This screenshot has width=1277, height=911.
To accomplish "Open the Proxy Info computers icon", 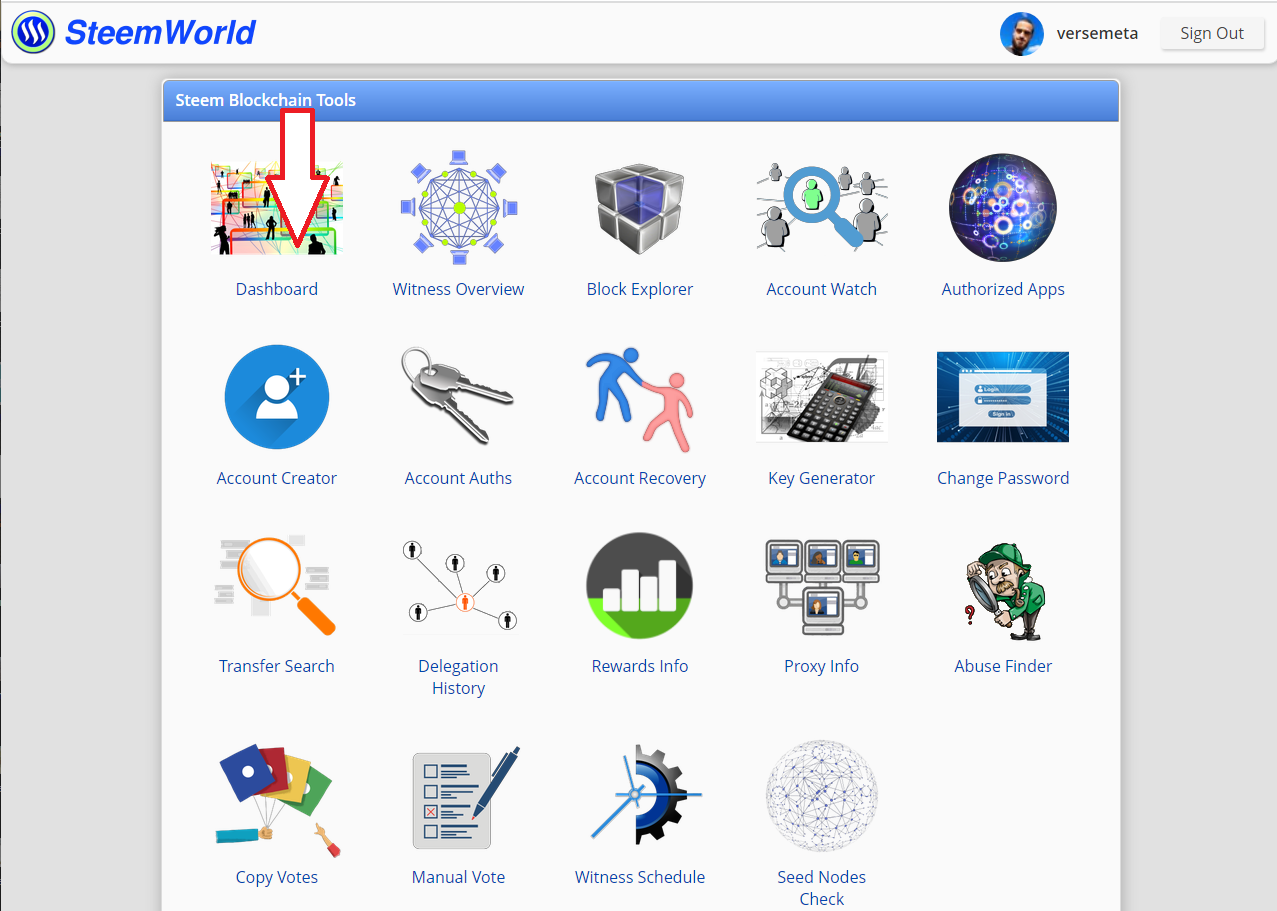I will [x=822, y=587].
